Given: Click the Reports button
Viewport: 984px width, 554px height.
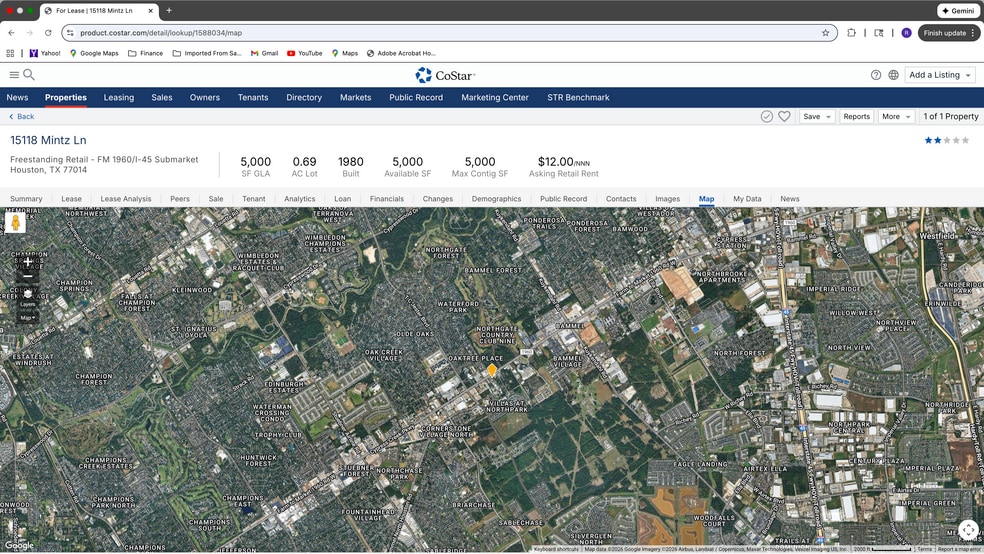Looking at the screenshot, I should point(856,117).
